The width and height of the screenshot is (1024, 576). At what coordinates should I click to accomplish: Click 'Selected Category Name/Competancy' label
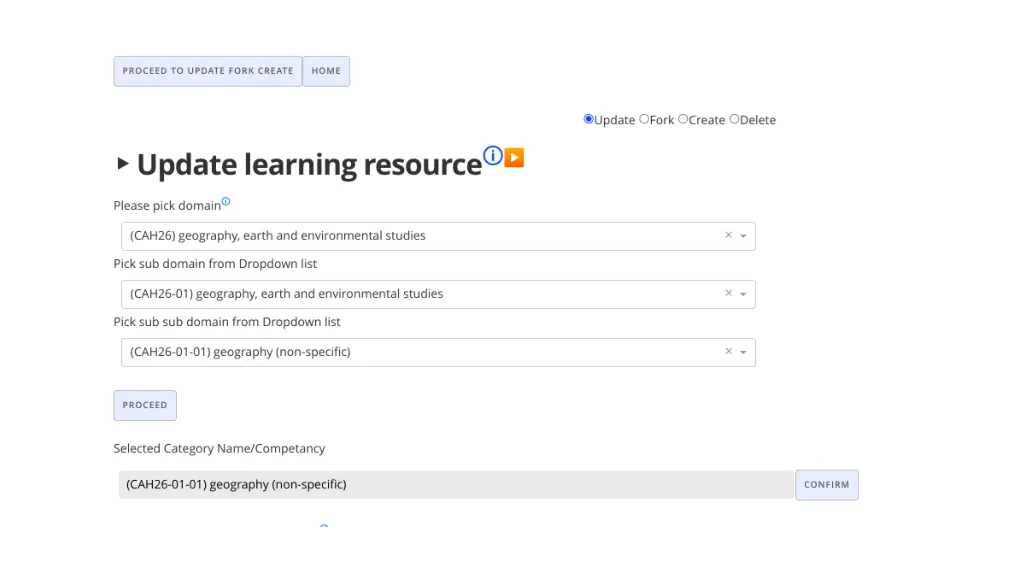[219, 449]
